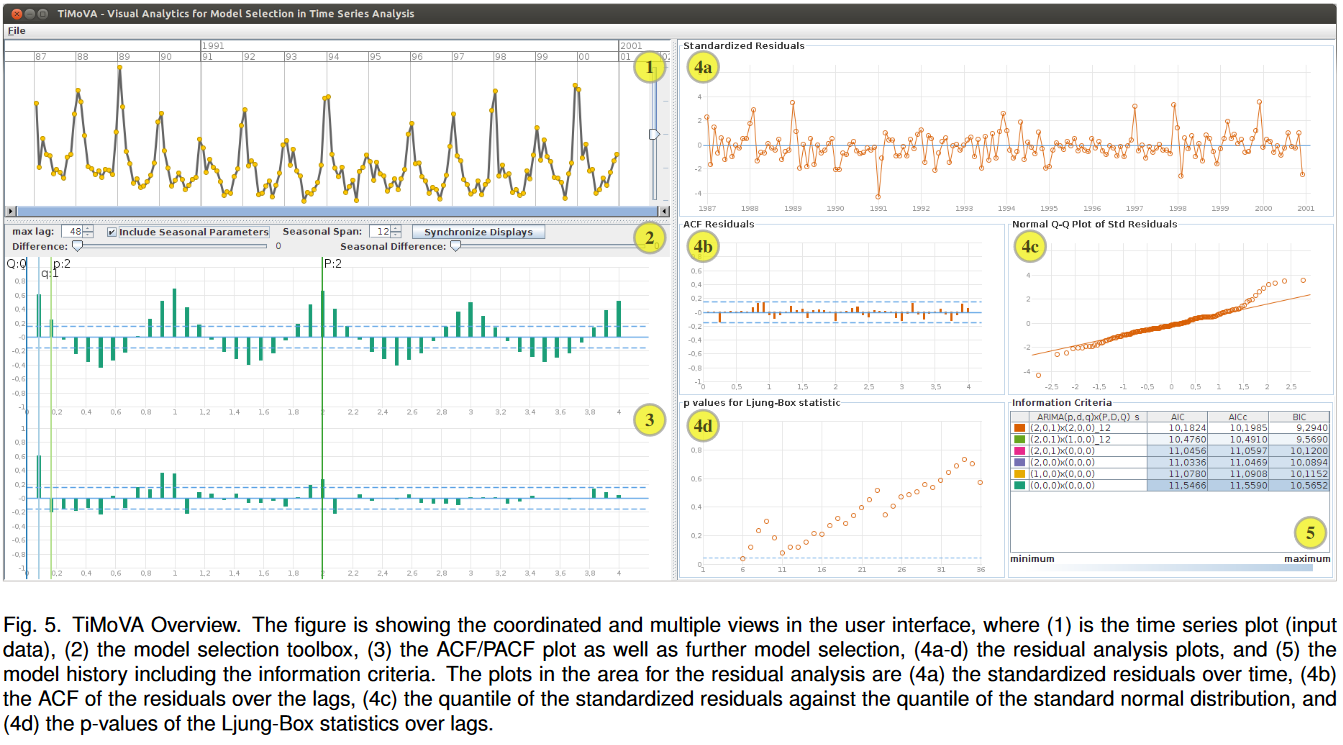
Task: Focus the Seasonal Span input field
Action: tap(381, 232)
